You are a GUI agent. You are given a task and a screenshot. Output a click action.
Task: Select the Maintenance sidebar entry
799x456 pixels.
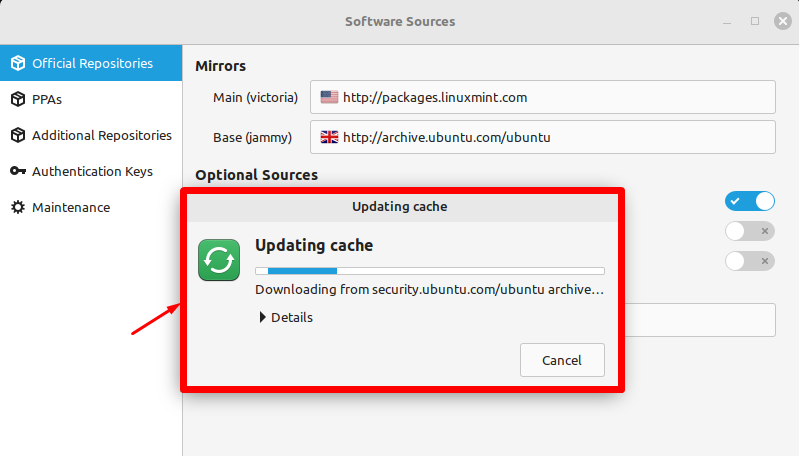coord(70,207)
